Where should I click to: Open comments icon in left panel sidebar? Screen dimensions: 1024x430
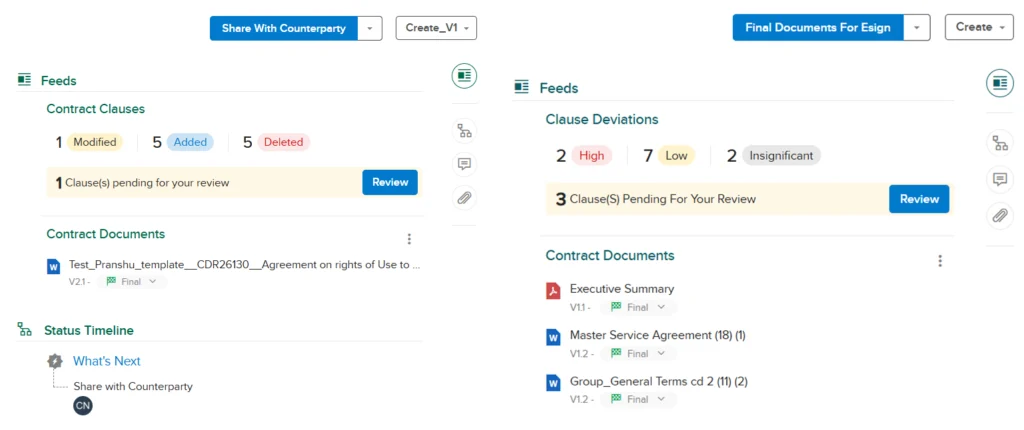(464, 164)
